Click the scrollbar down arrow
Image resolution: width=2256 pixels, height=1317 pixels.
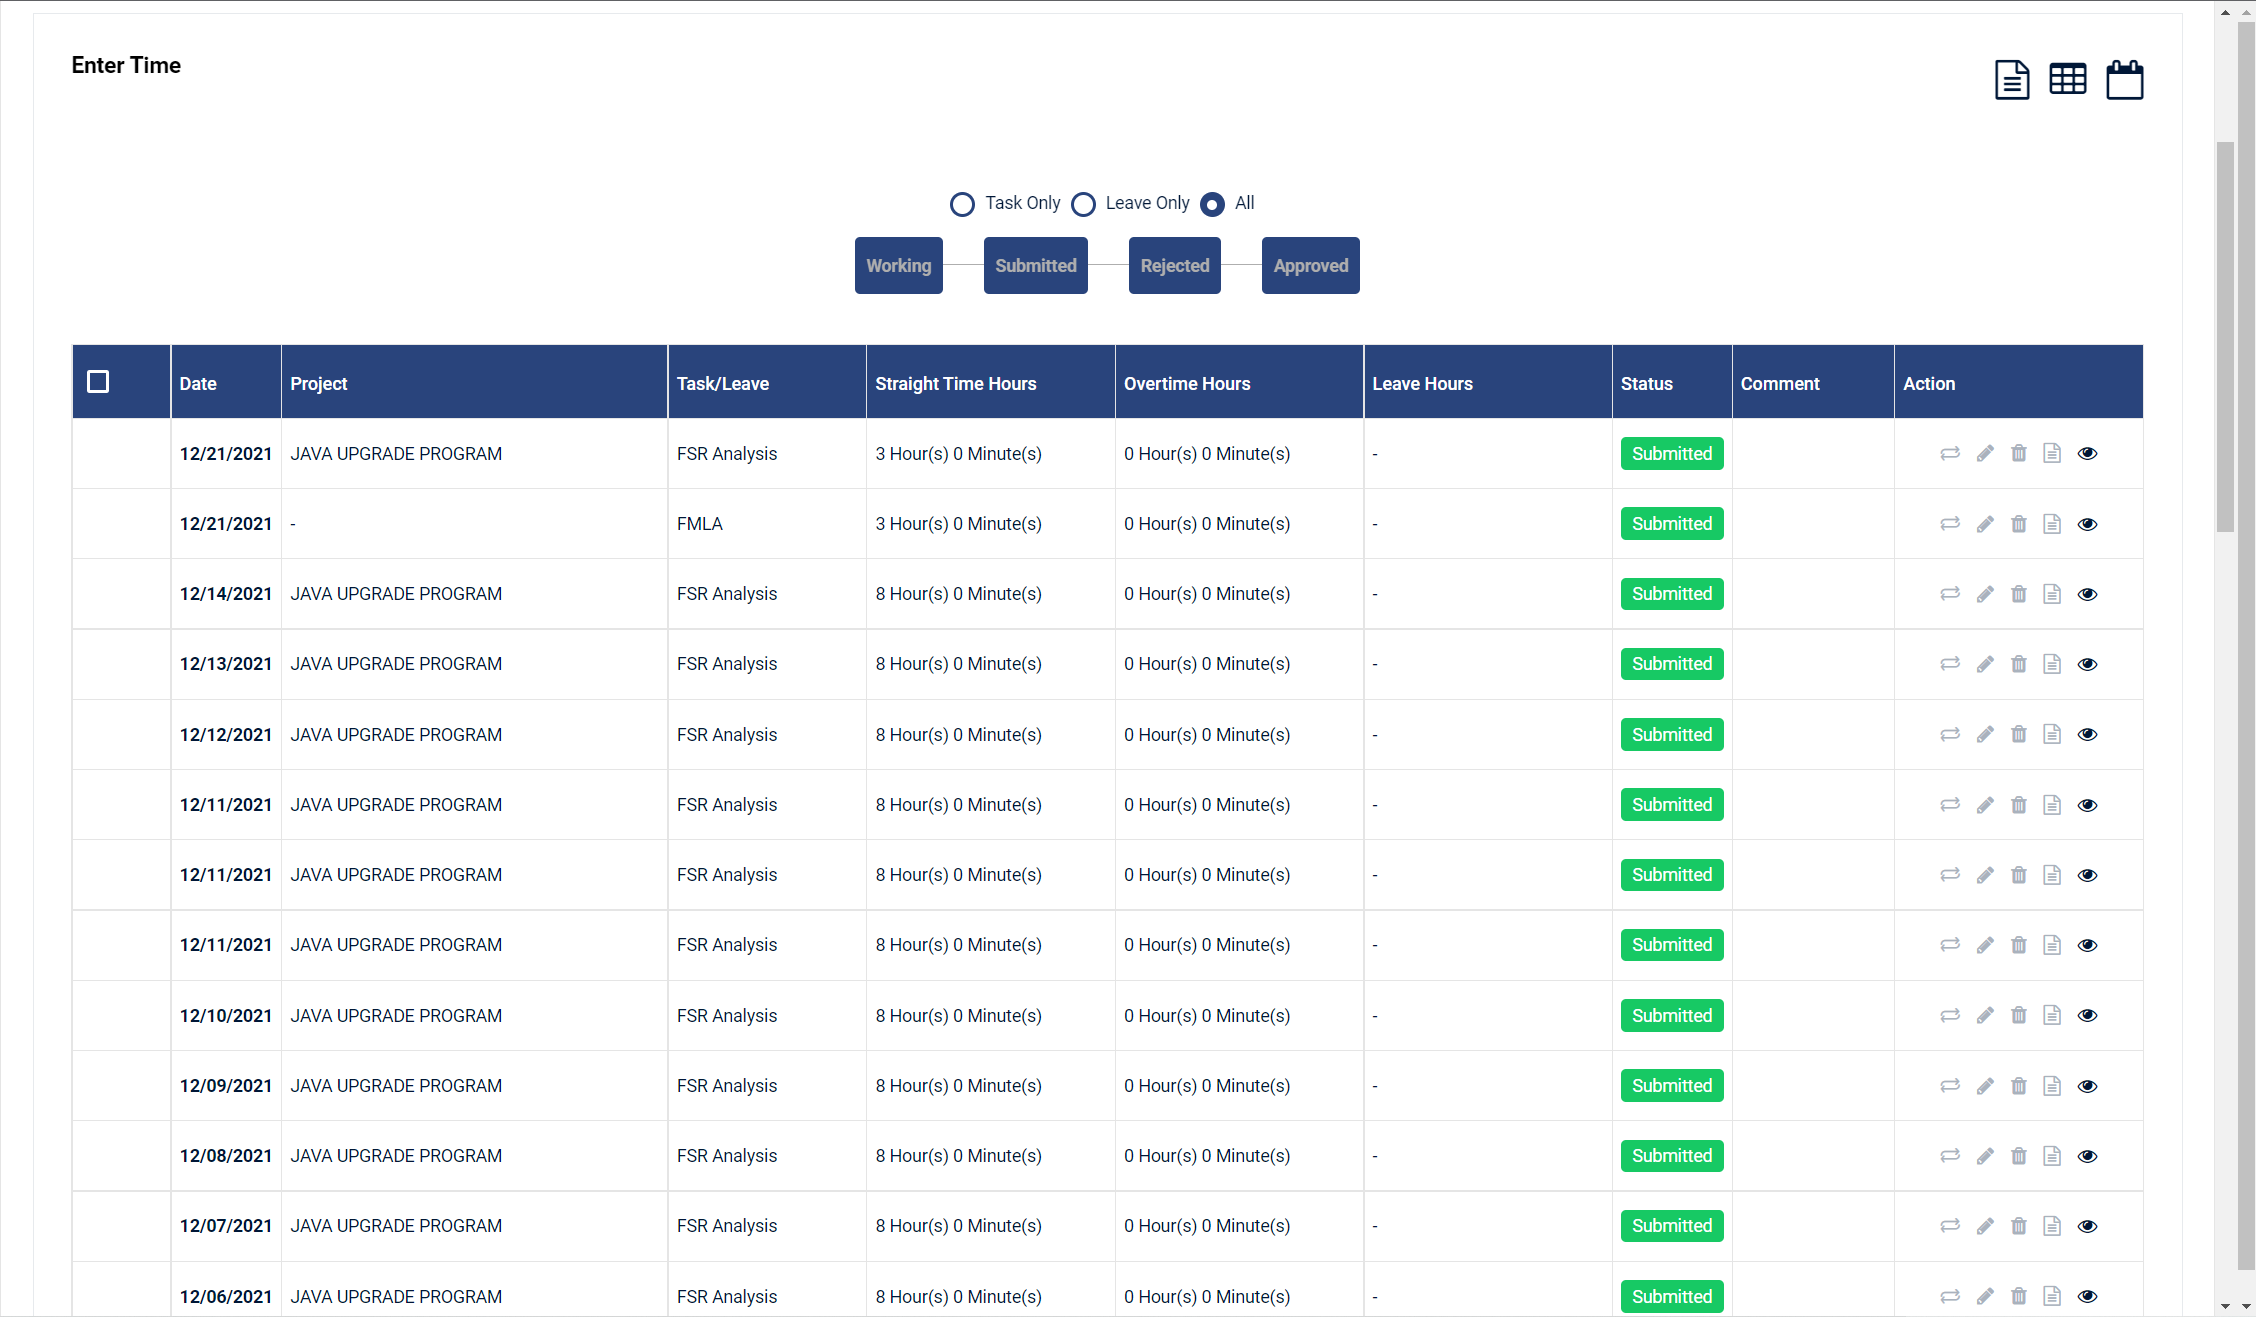[x=2225, y=1306]
